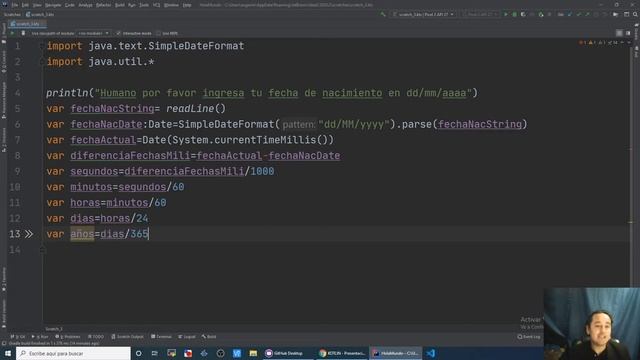The width and height of the screenshot is (640, 360).
Task: Select the scratch_3.kts editor tab
Action: point(26,24)
